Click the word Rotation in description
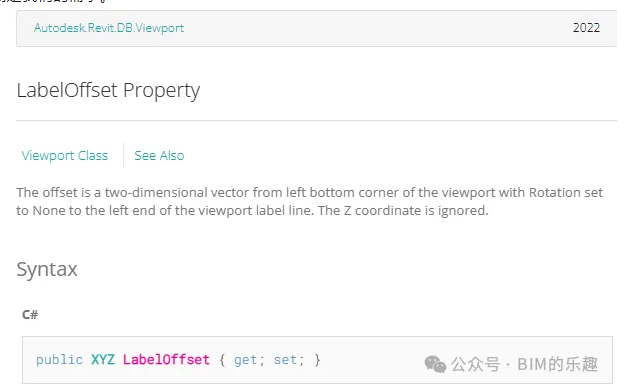This screenshot has height=386, width=624. click(555, 193)
